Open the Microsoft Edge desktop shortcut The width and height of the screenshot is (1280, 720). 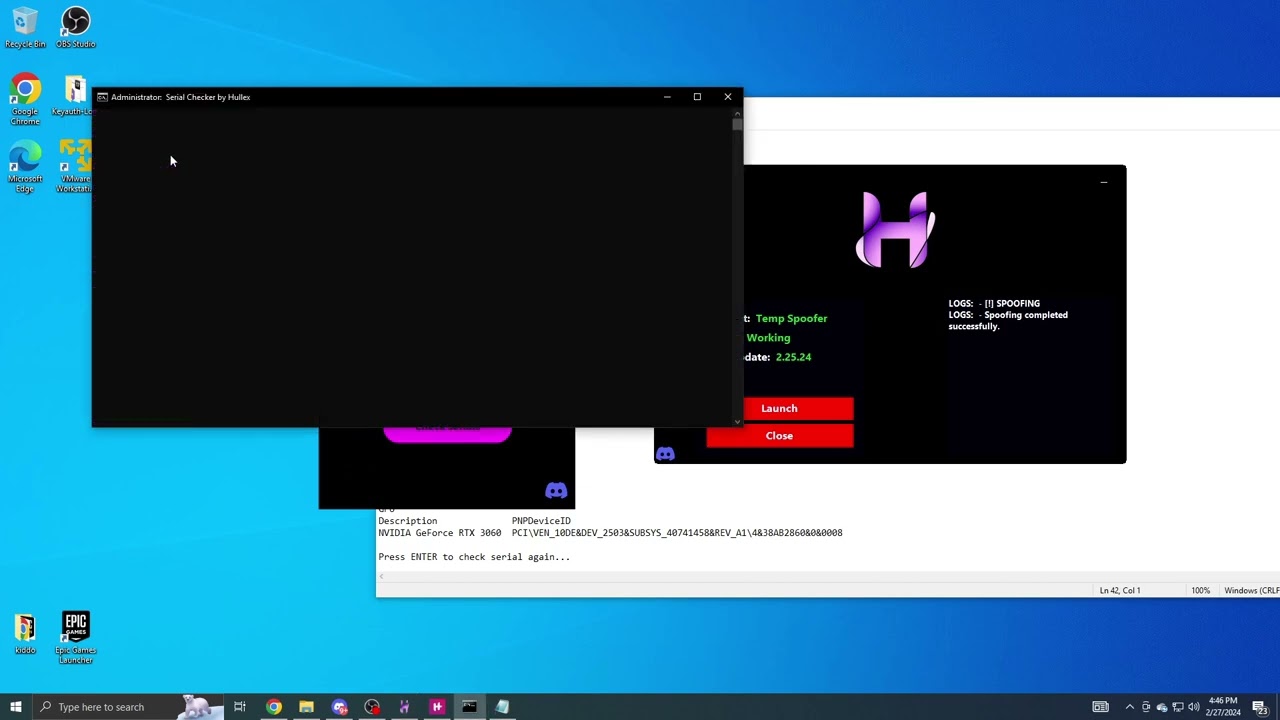click(25, 167)
